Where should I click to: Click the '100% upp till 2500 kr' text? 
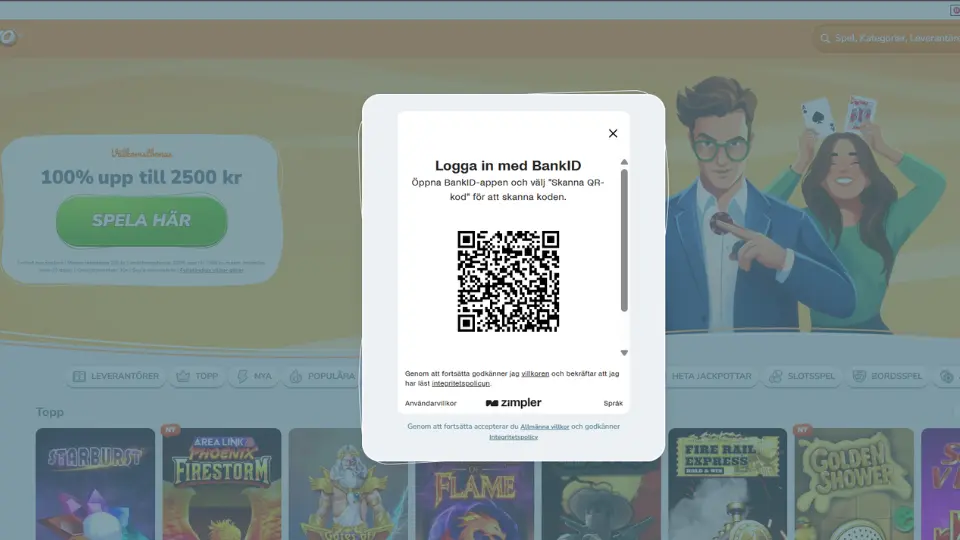141,177
